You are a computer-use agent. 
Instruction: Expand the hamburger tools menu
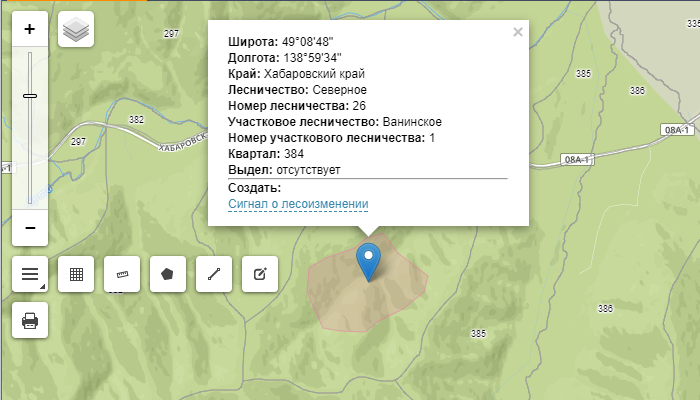pyautogui.click(x=30, y=274)
